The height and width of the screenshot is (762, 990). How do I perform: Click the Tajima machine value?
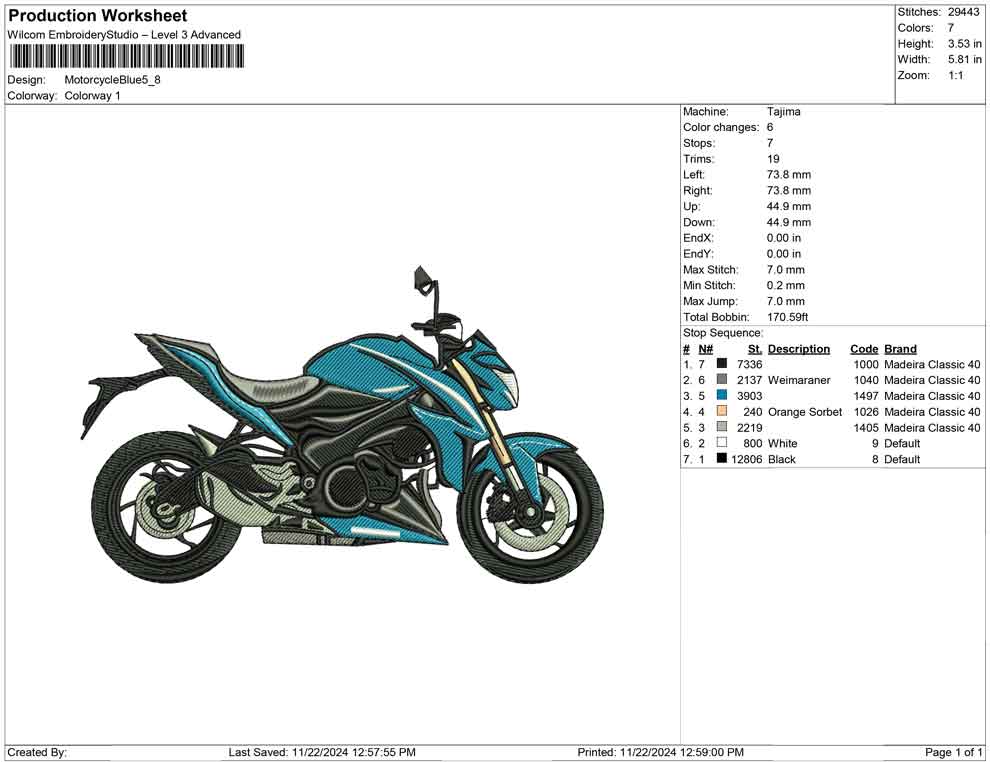[786, 111]
